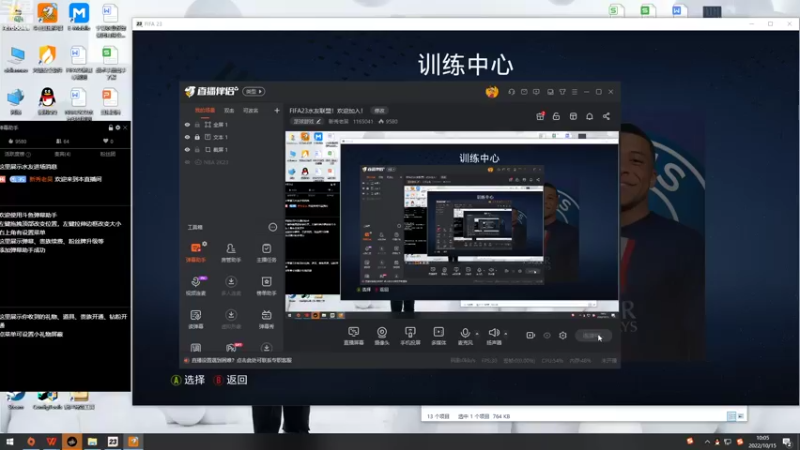800x450 pixels.
Task: Open 活跃度榜 tab in 弹幕助手 panel
Action: tap(18, 154)
